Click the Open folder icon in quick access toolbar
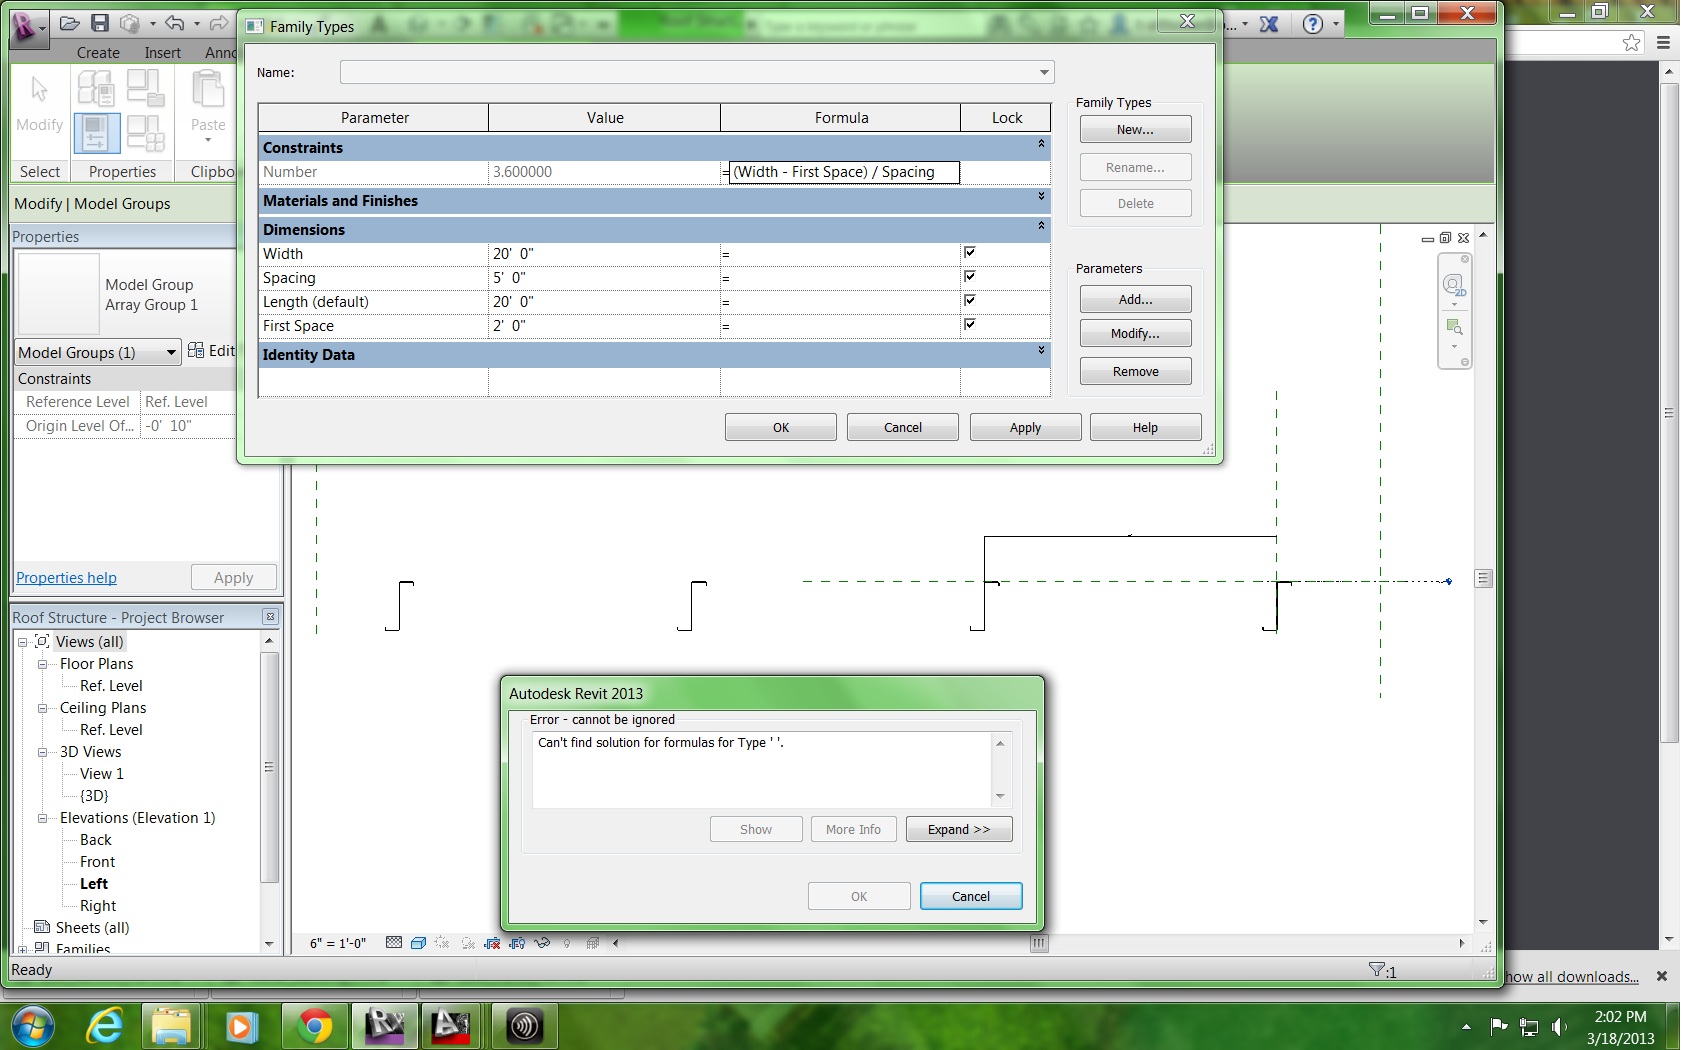 [x=69, y=23]
